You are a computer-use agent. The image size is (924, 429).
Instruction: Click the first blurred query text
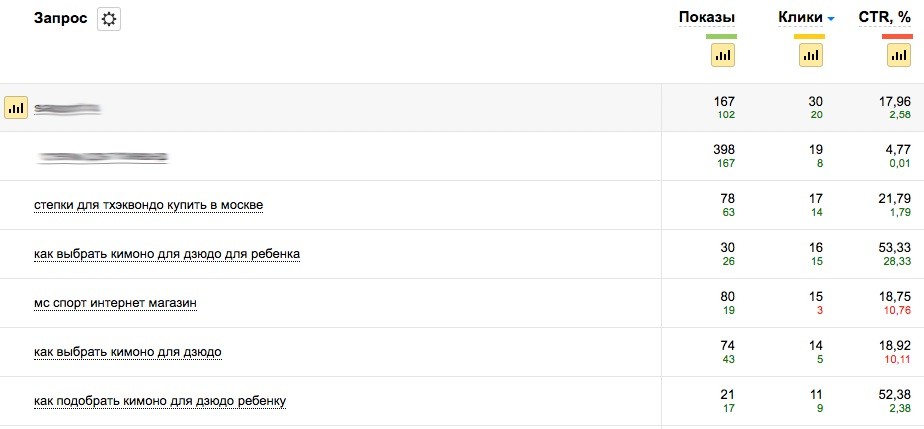pos(68,108)
